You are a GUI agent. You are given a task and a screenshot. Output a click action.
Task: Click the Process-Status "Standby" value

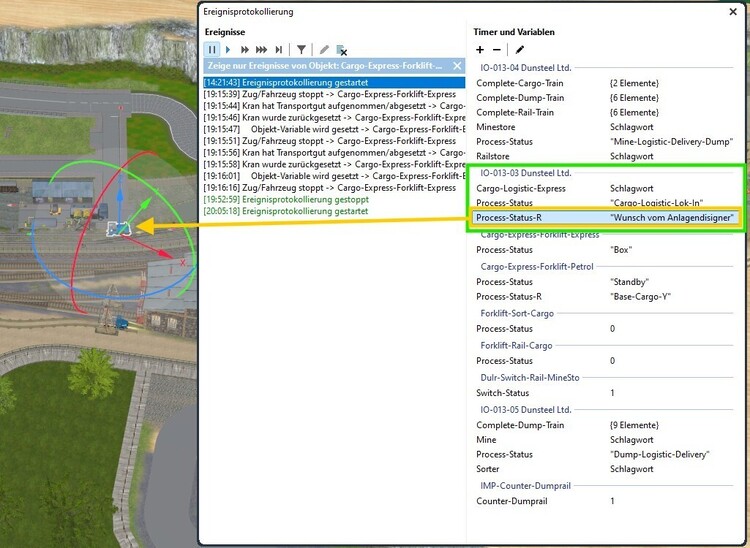coord(629,282)
